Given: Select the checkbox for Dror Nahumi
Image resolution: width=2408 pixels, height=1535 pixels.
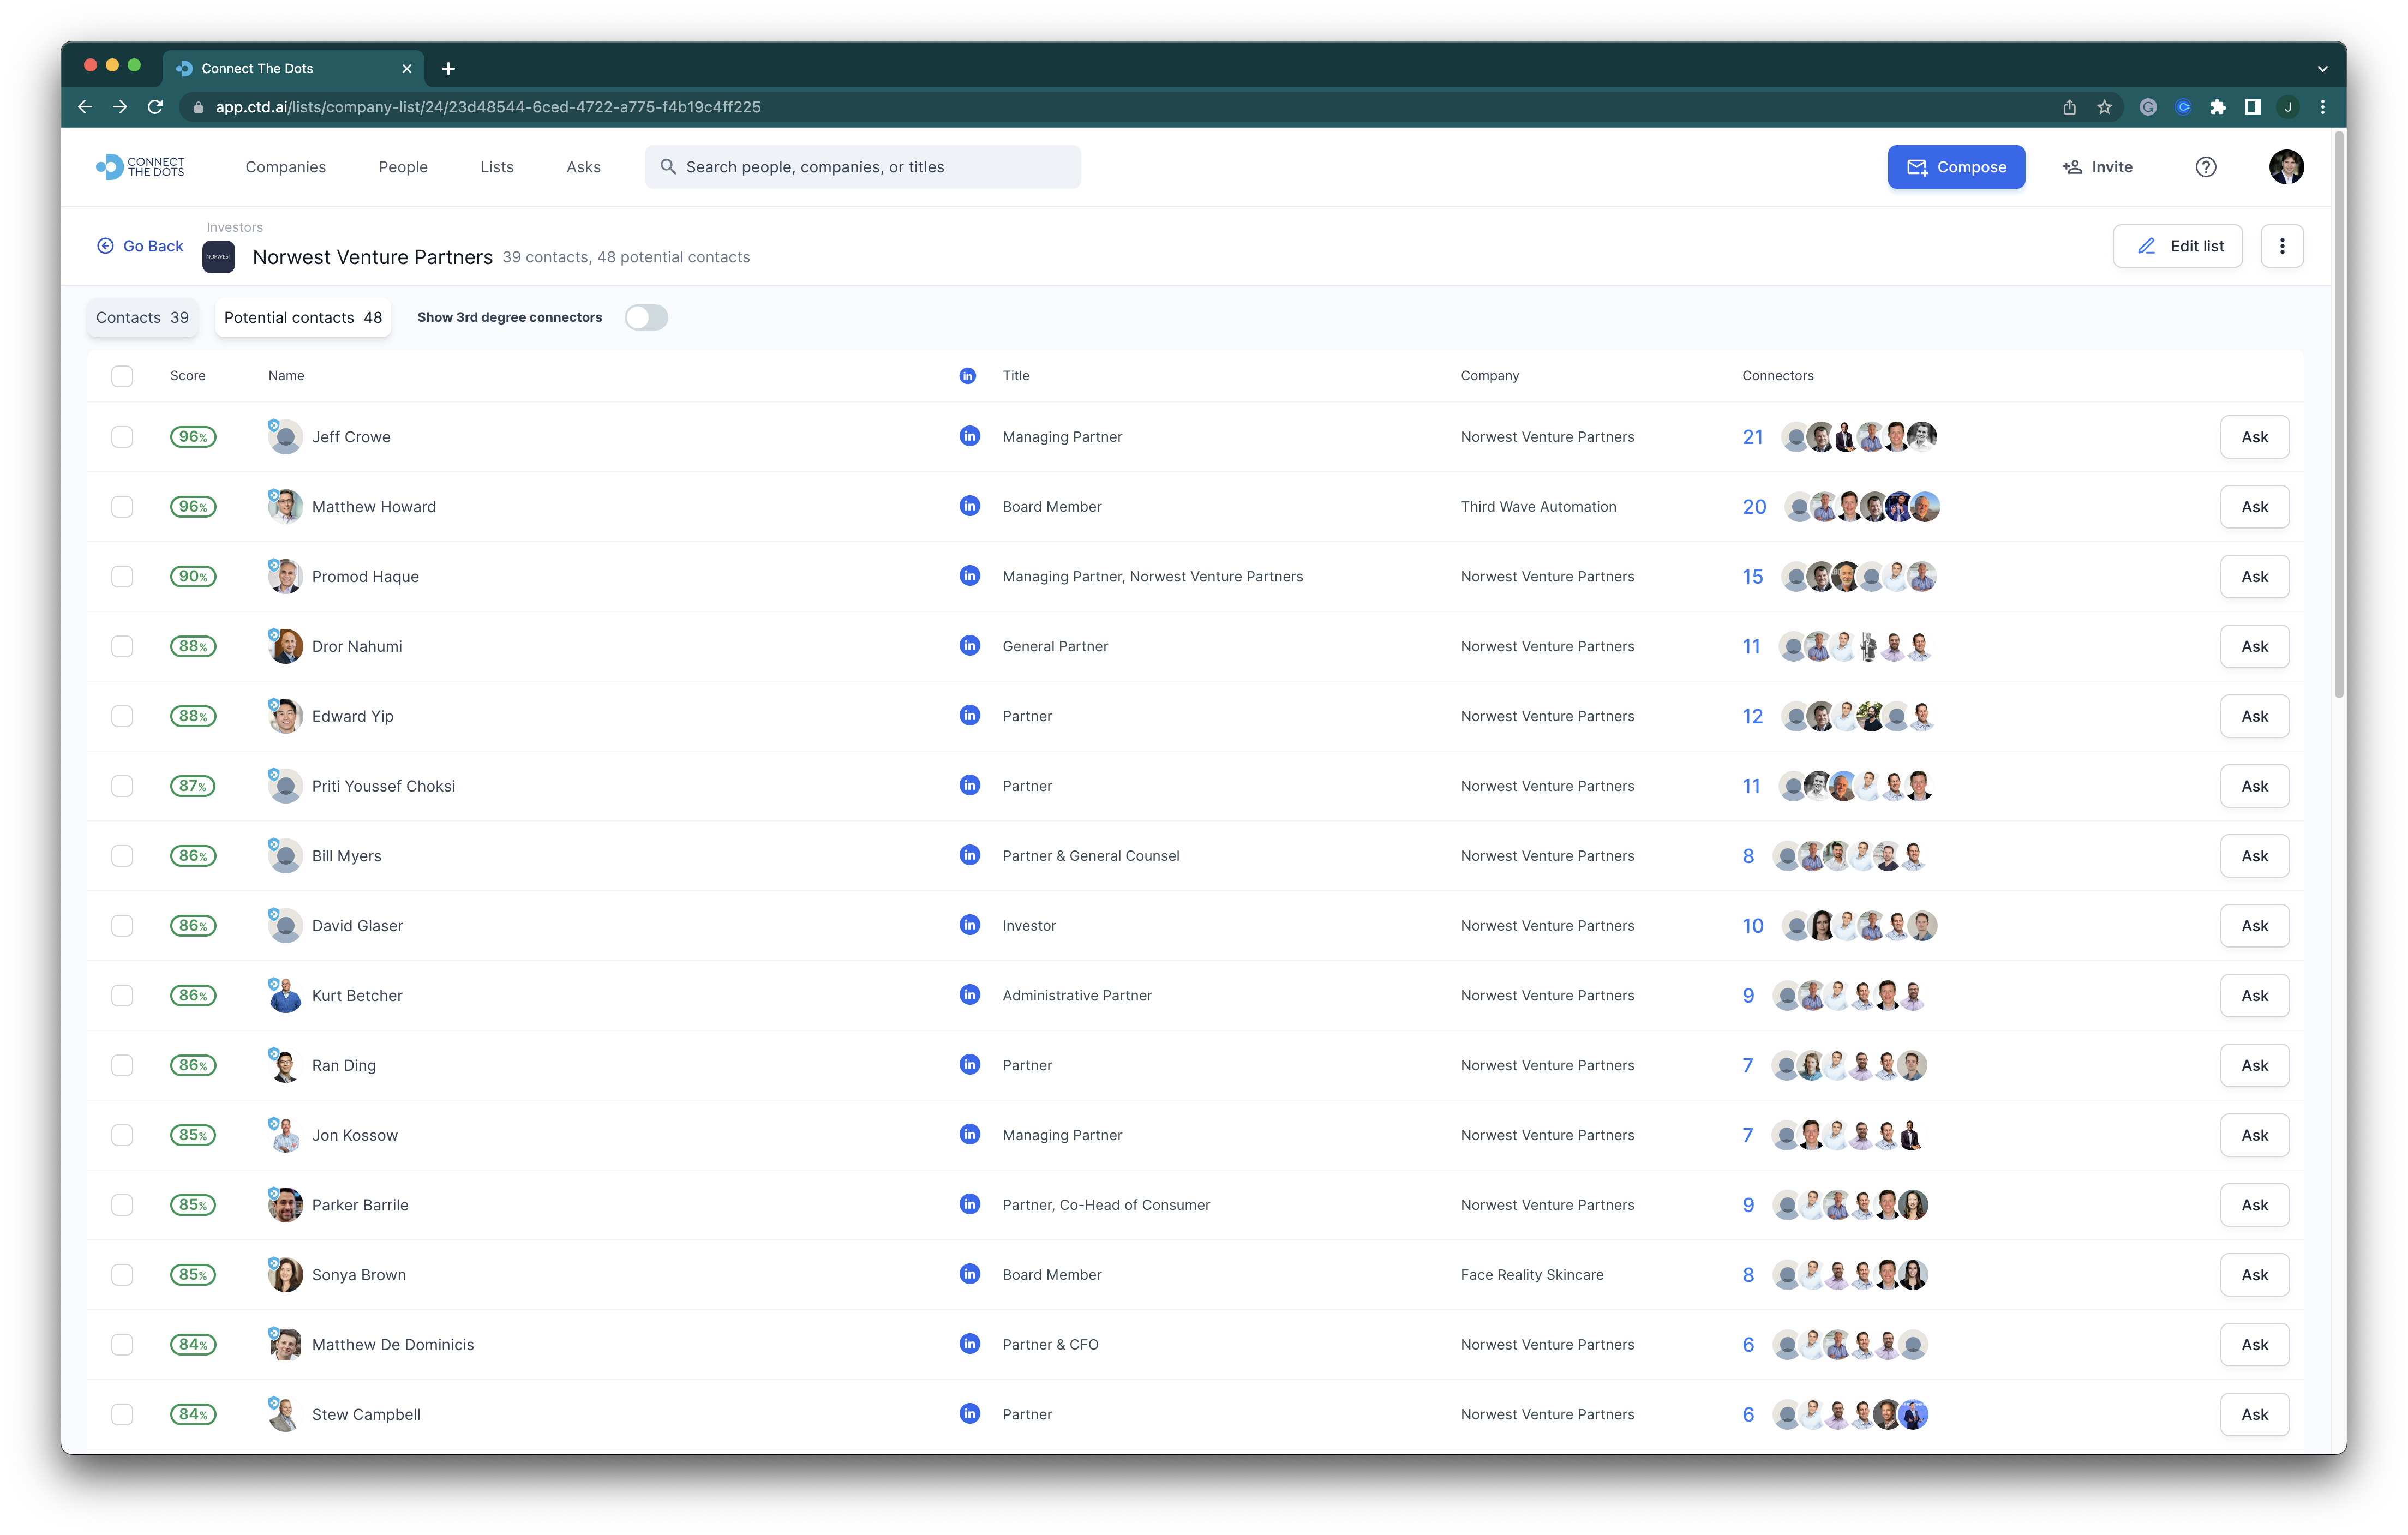Looking at the screenshot, I should (x=122, y=646).
